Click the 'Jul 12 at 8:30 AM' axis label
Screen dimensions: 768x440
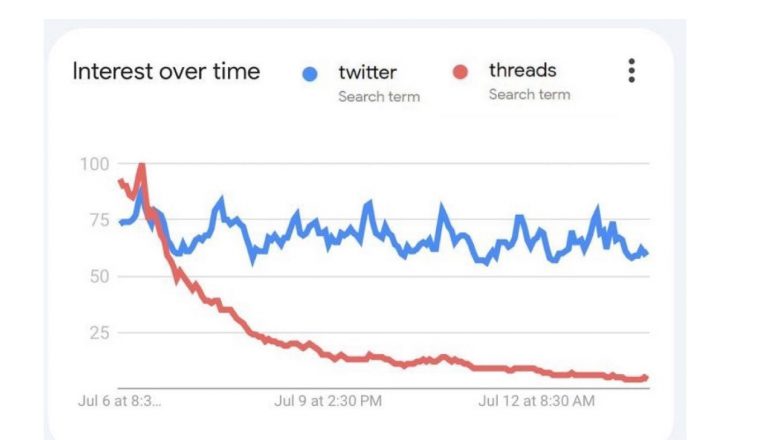[537, 401]
